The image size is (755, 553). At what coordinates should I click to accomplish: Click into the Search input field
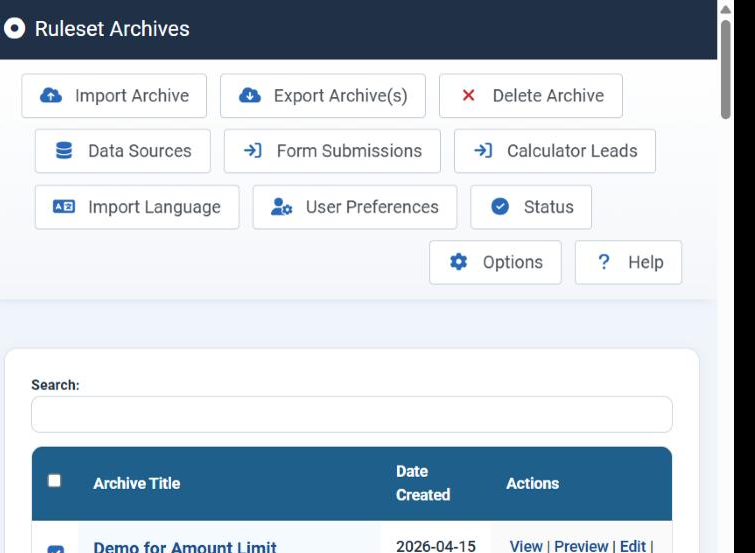(351, 414)
